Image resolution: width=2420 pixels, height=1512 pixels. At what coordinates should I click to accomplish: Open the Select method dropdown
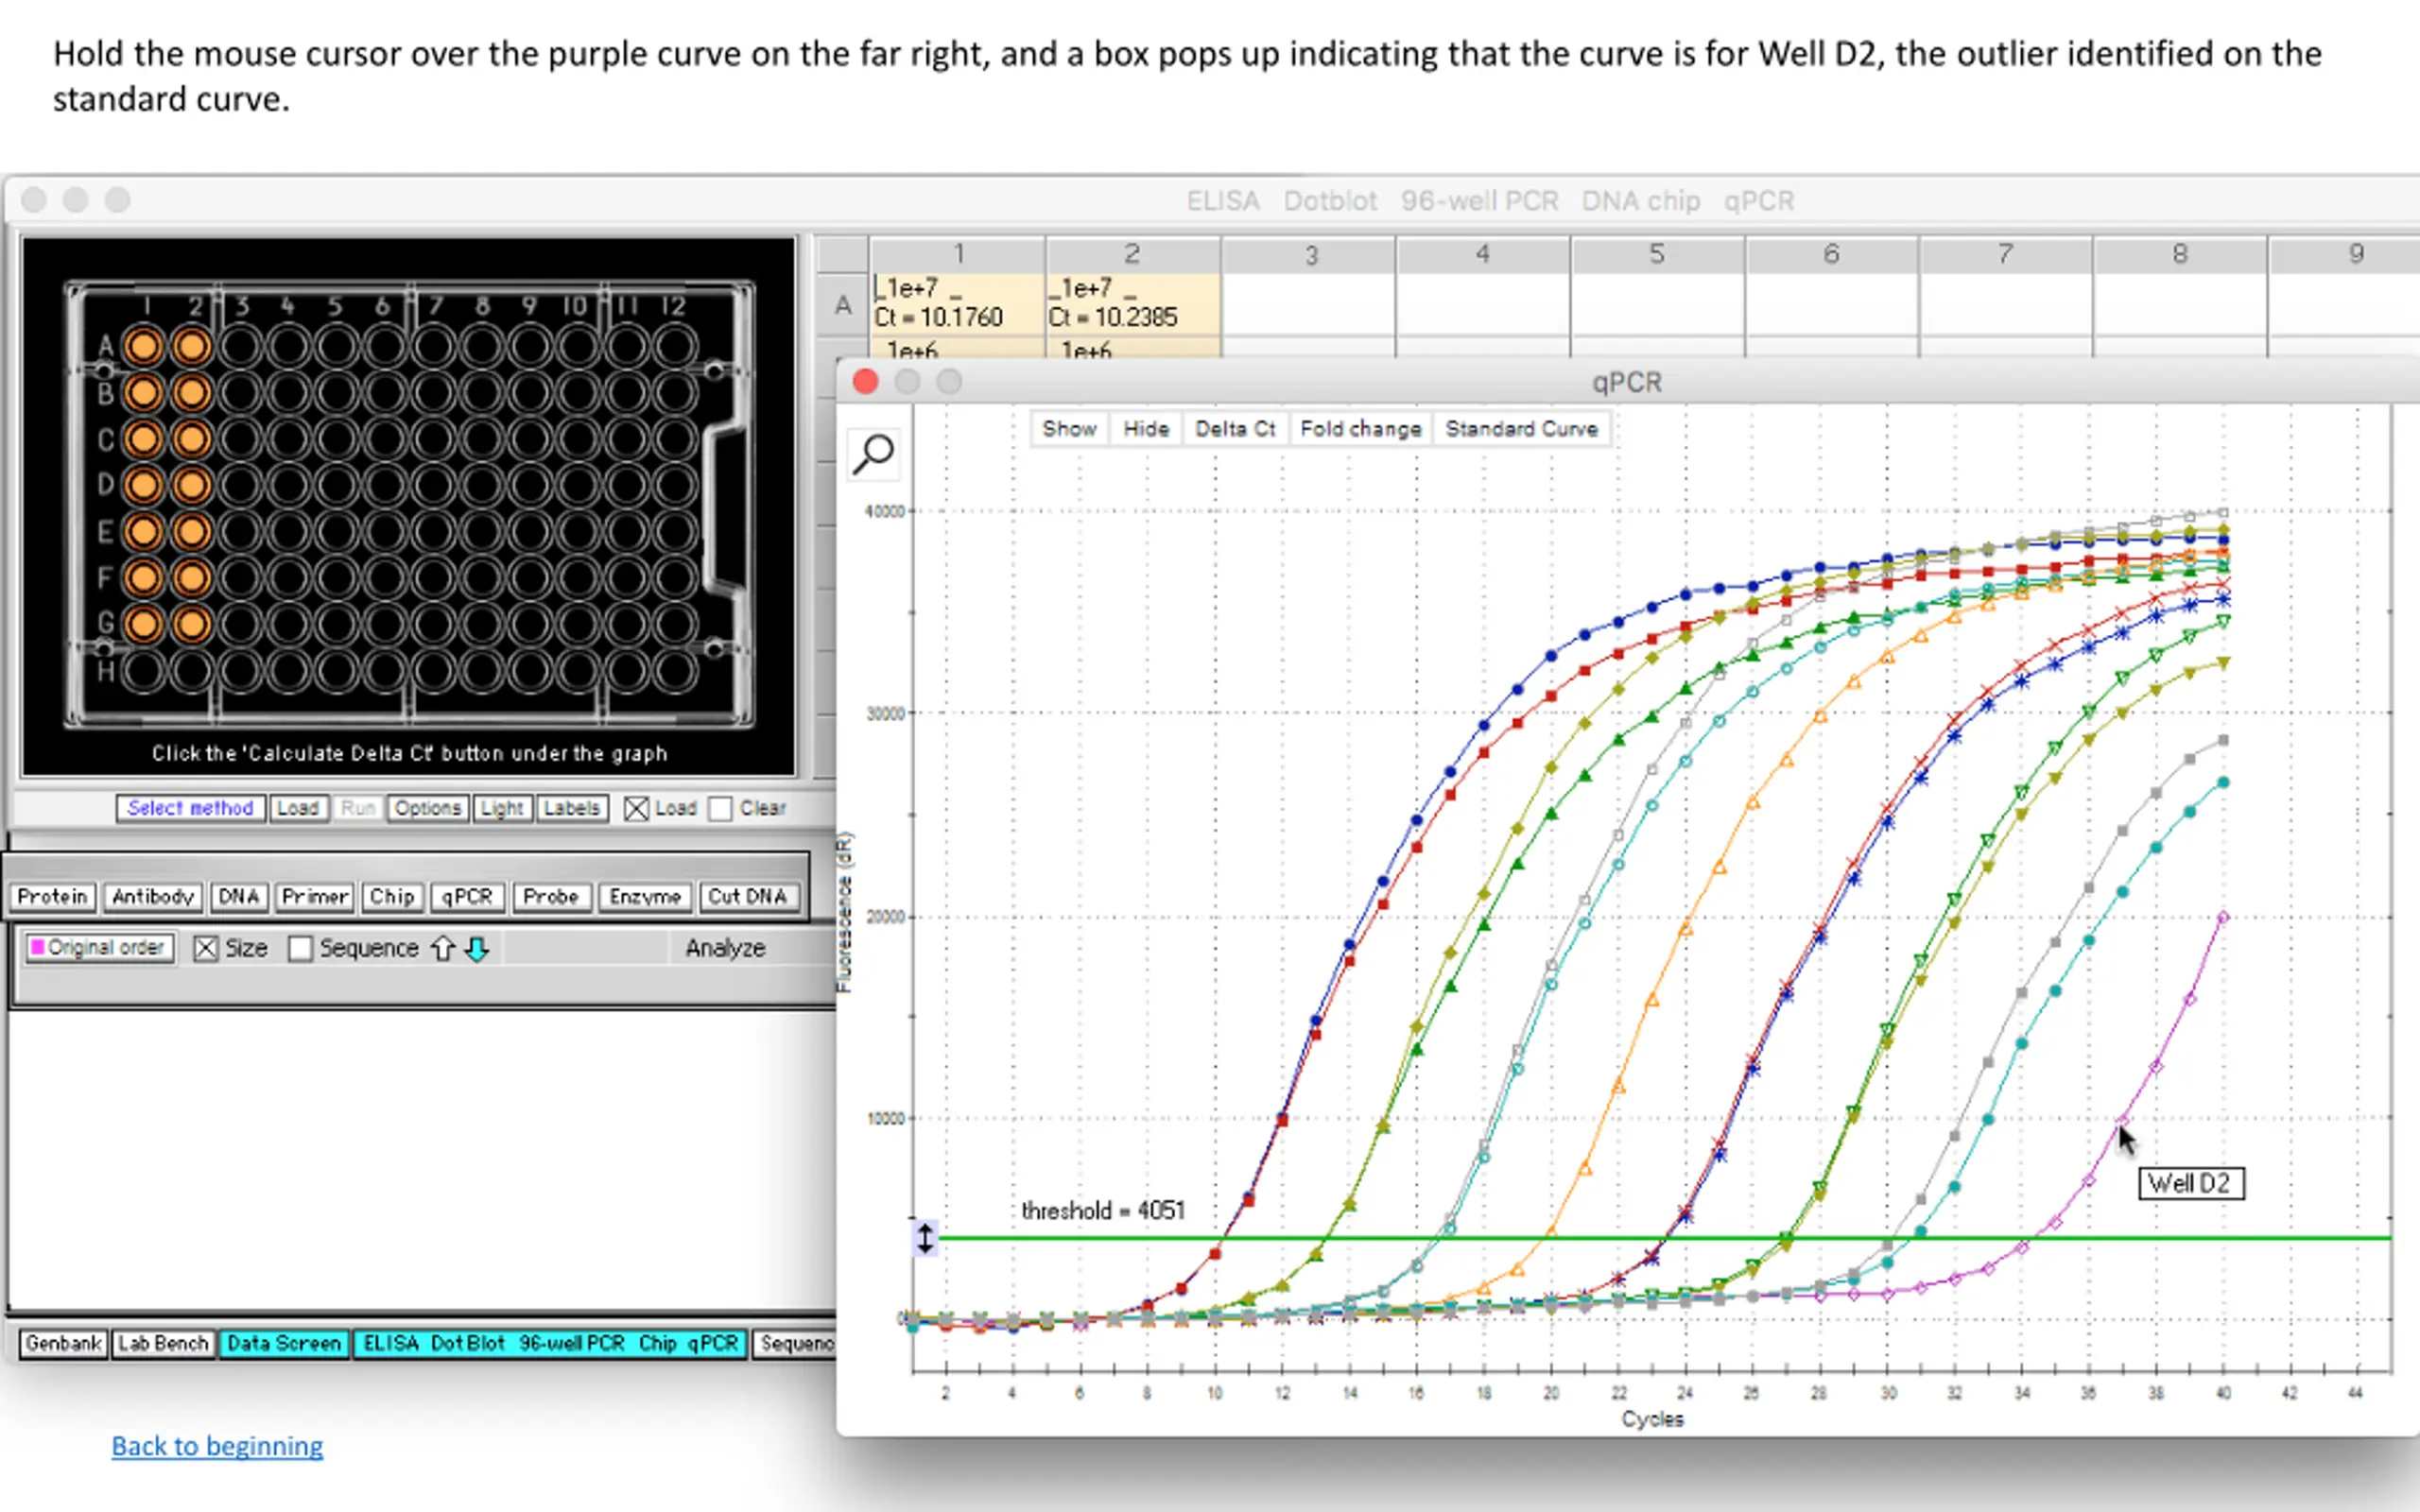[x=190, y=808]
